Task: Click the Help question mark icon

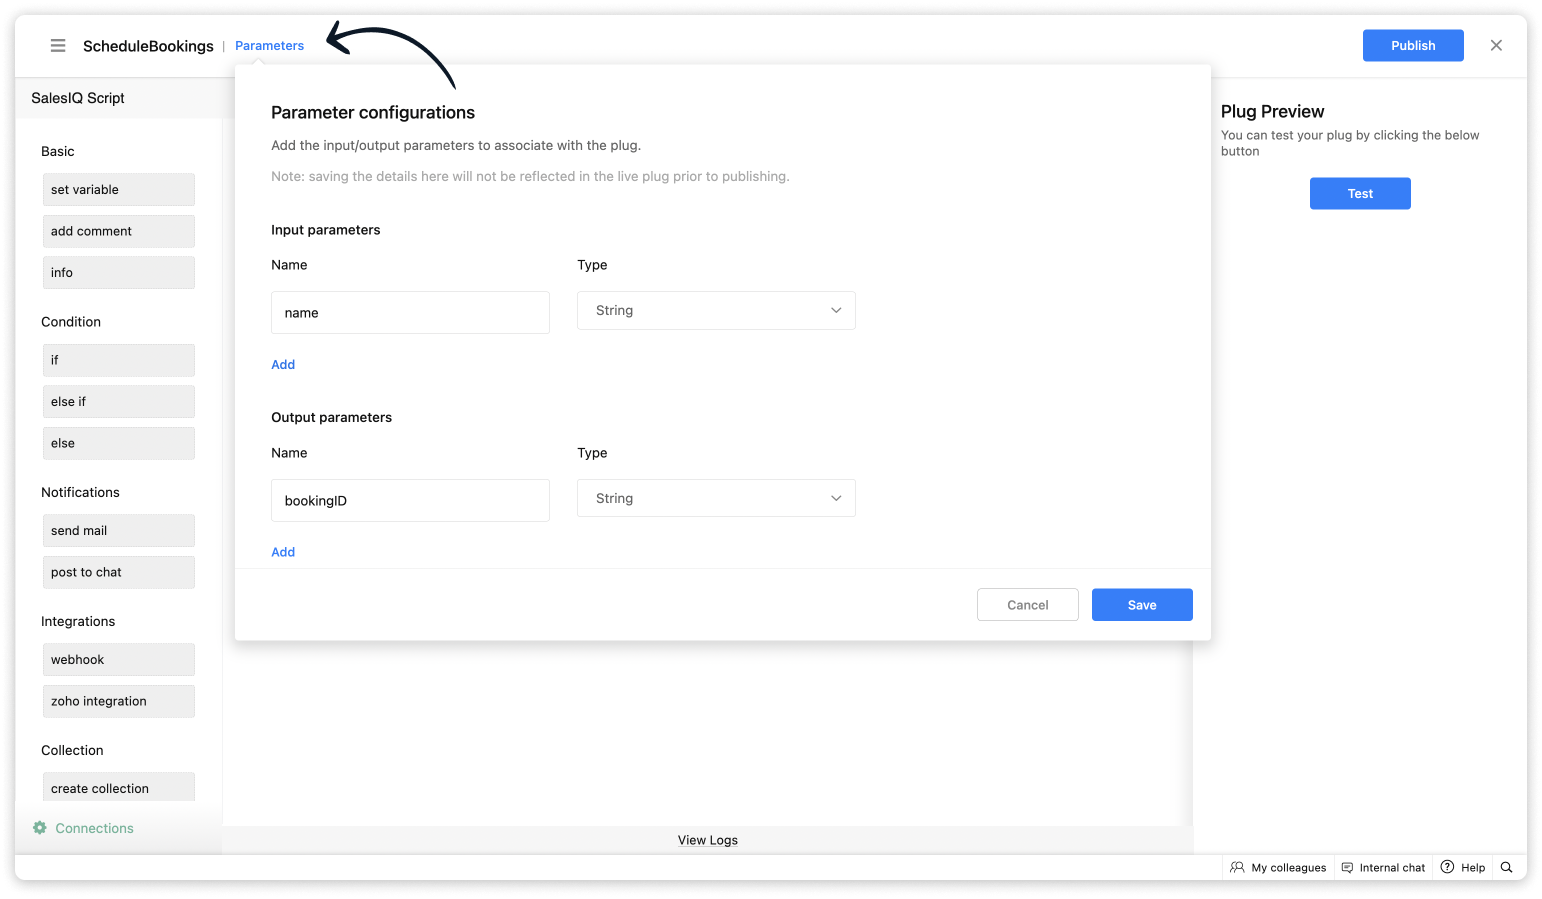Action: pos(1447,867)
